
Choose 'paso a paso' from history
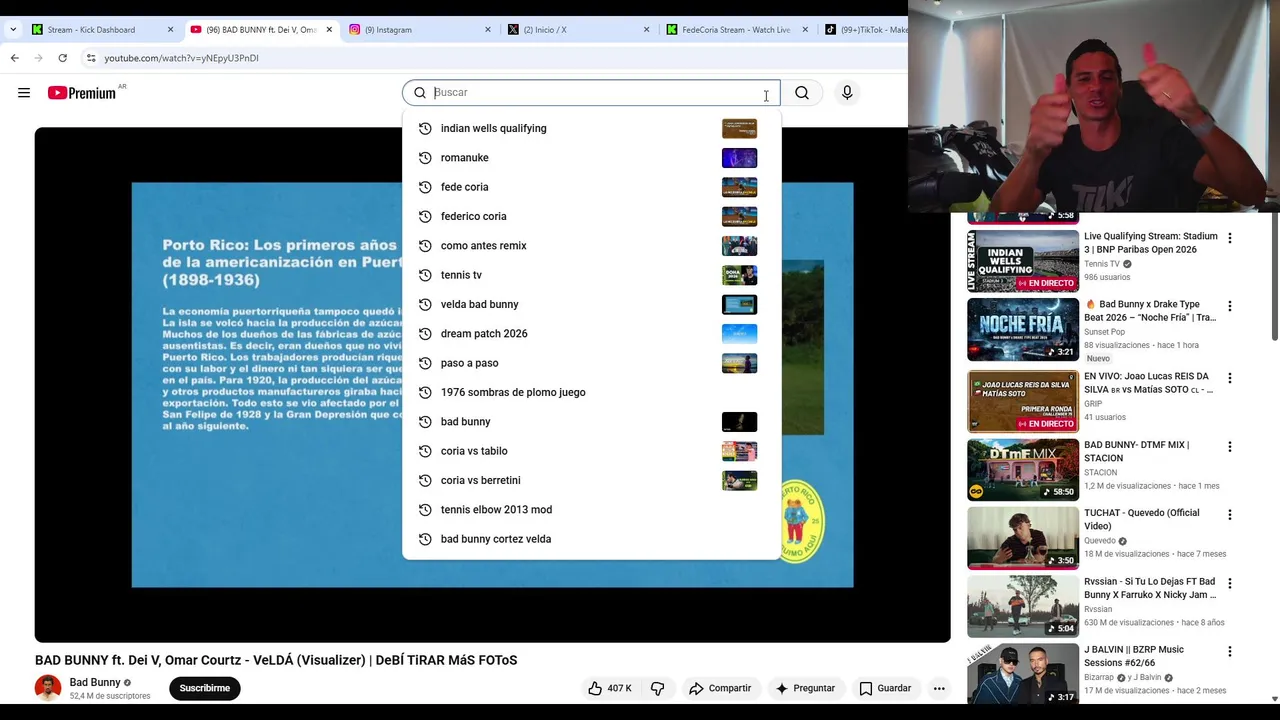pos(591,363)
